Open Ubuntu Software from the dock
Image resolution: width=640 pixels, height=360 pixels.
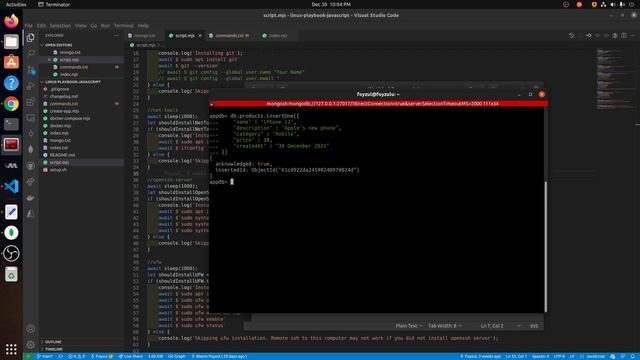click(x=11, y=62)
